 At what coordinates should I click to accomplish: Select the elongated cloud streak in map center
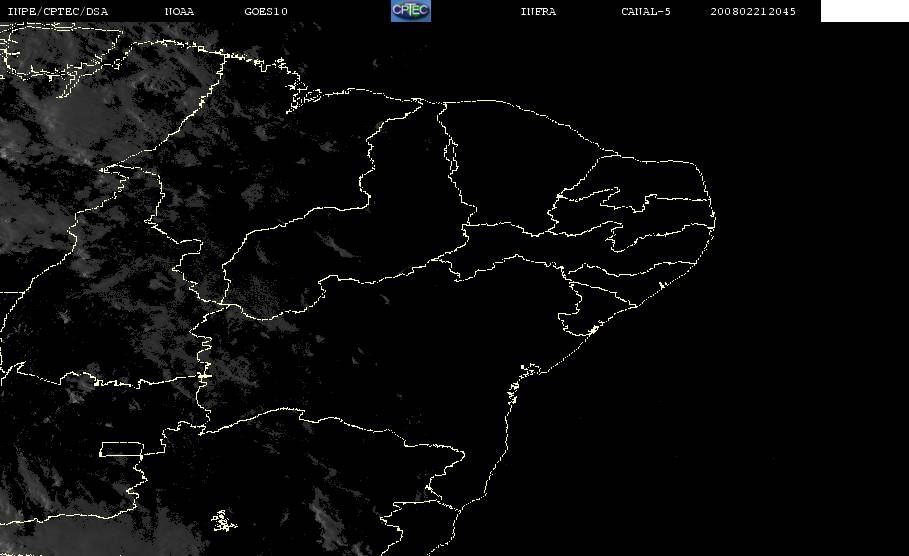336,245
